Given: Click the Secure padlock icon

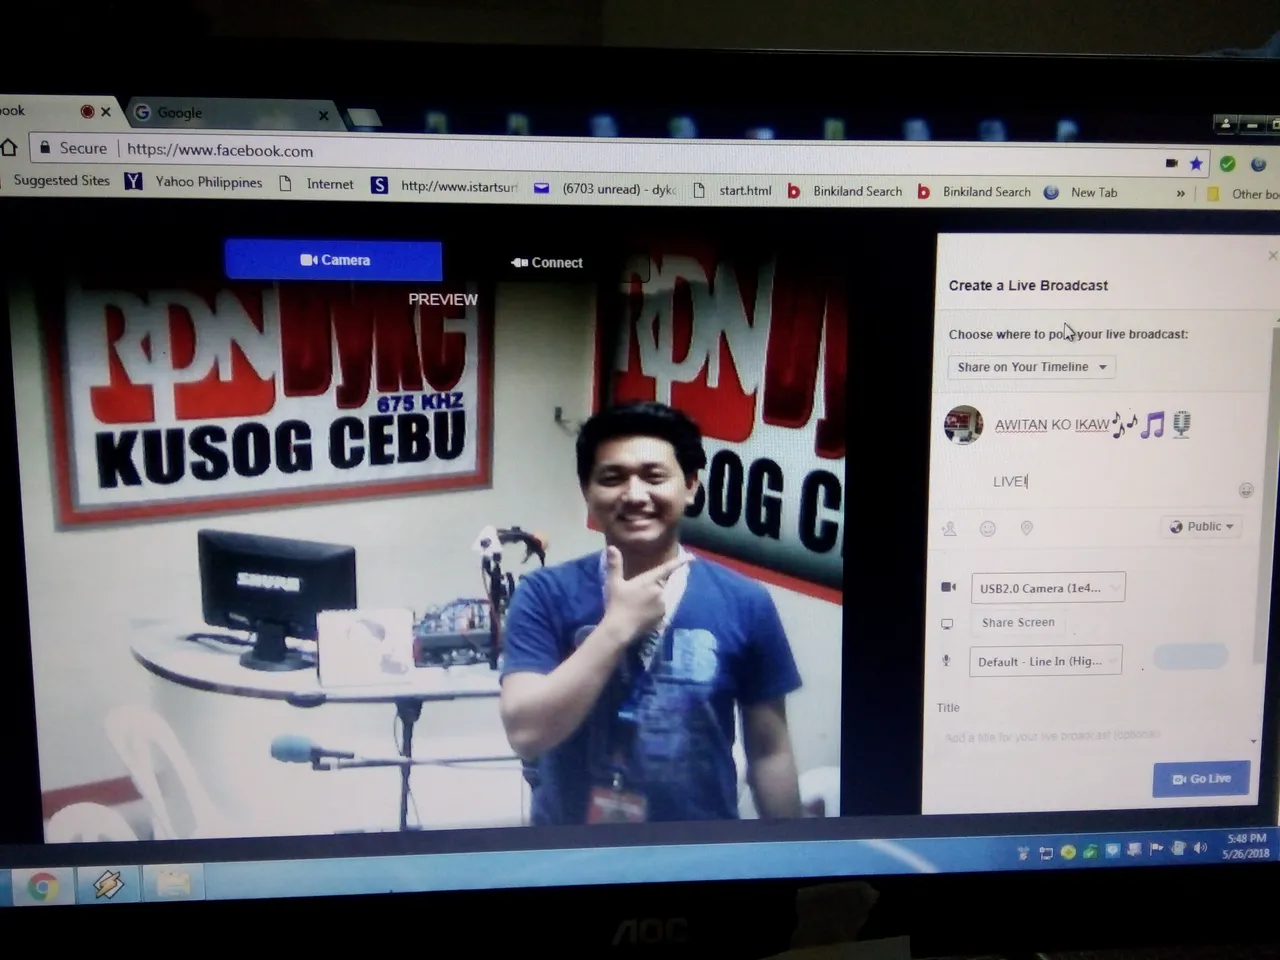Looking at the screenshot, I should click(x=45, y=147).
